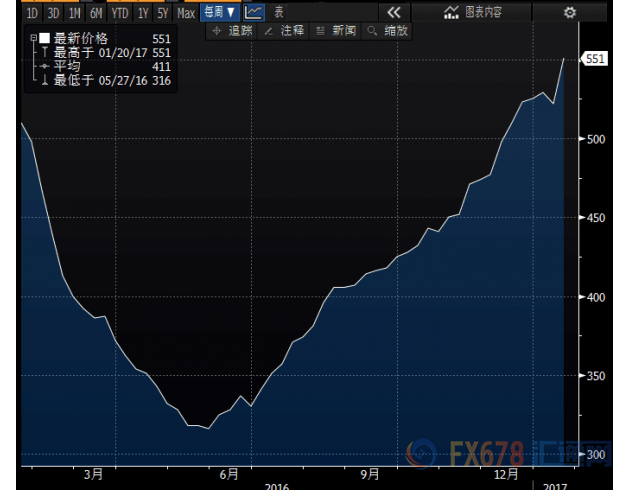Choose the 5Y time range
630x490 pixels.
[x=162, y=13]
